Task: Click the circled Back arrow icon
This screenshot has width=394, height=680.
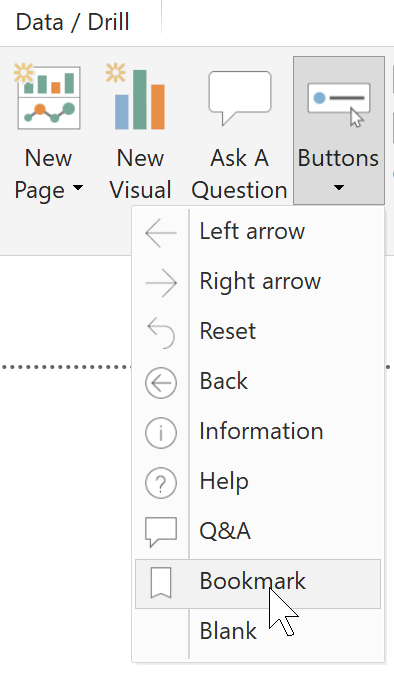Action: pyautogui.click(x=161, y=383)
